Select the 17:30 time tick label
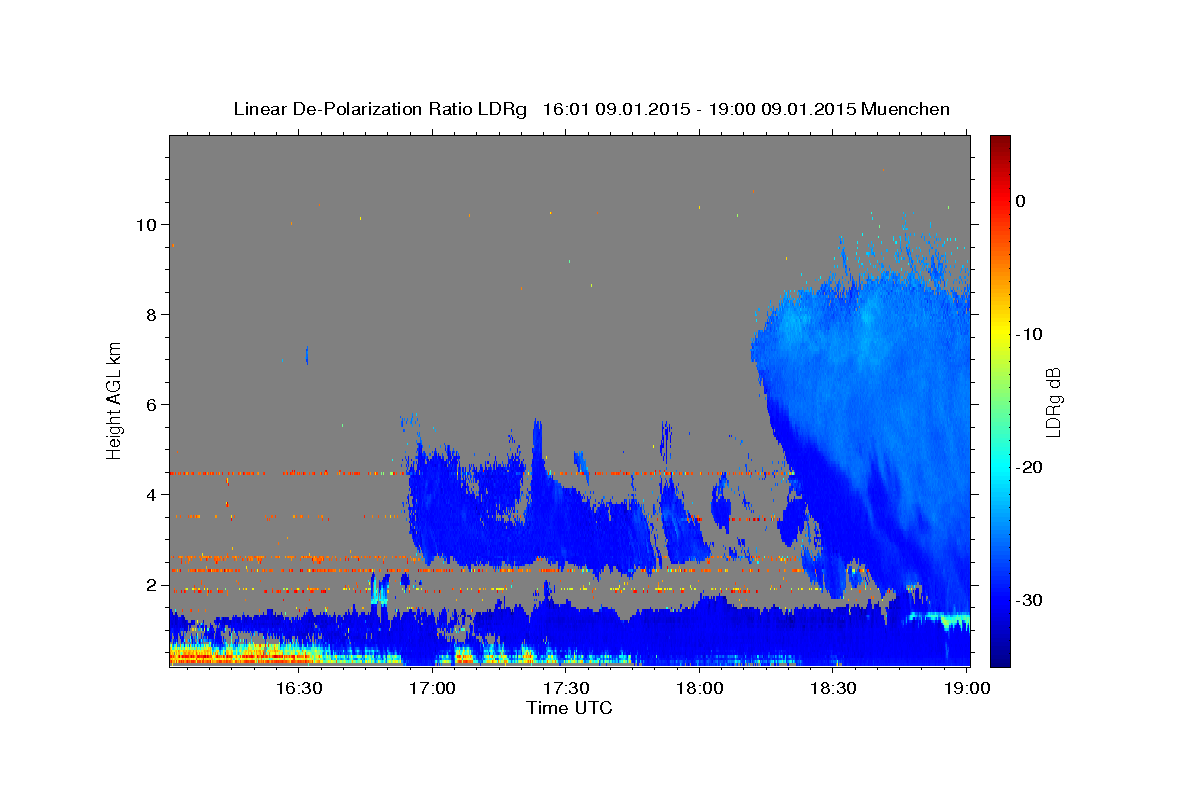The image size is (1200, 800). (x=567, y=688)
